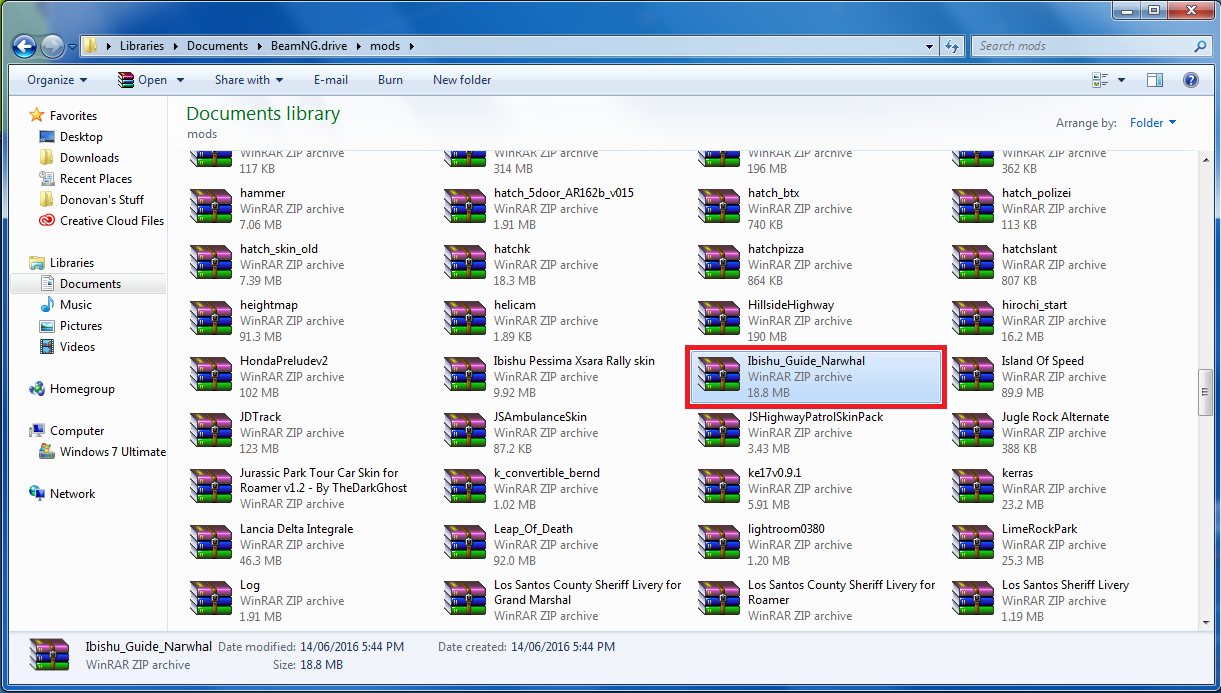Open recent pages dropdown near Forward
This screenshot has height=693, width=1221.
point(72,46)
